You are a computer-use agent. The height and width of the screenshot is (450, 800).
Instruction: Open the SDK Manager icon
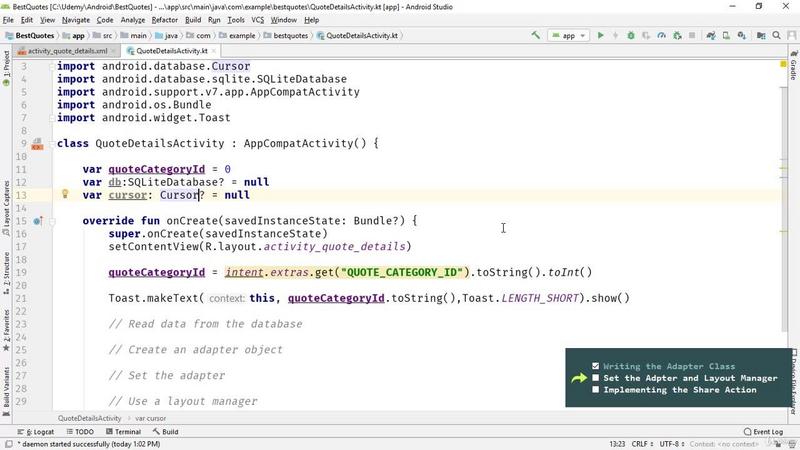(742, 35)
